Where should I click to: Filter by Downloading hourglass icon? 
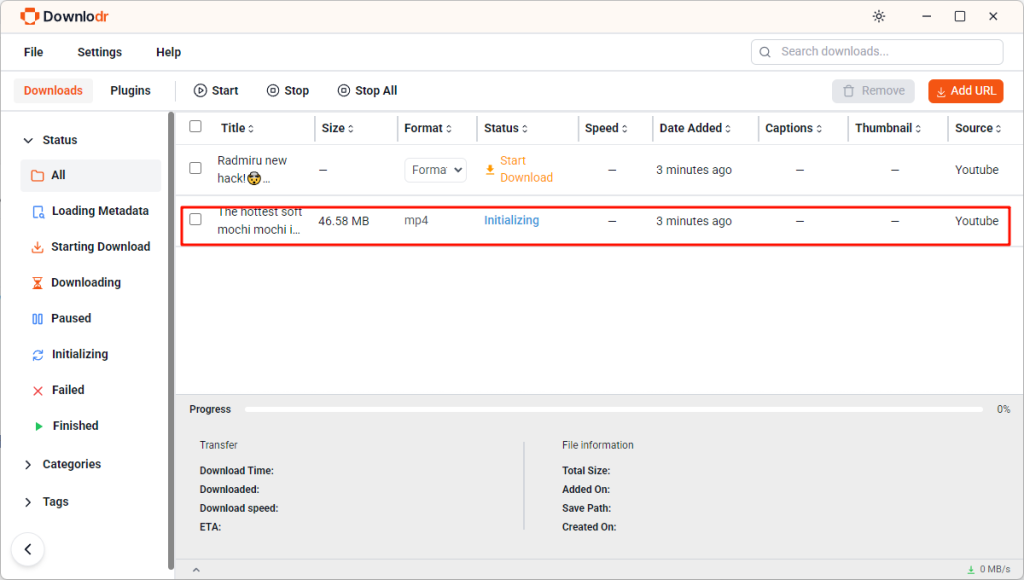(38, 283)
